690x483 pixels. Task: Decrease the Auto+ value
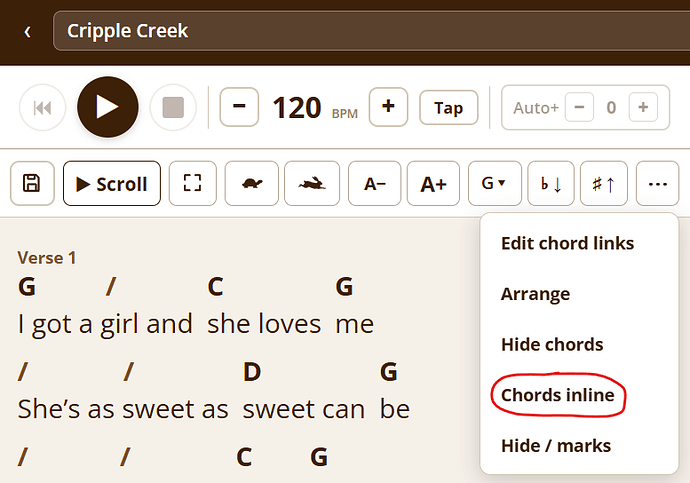coord(579,107)
